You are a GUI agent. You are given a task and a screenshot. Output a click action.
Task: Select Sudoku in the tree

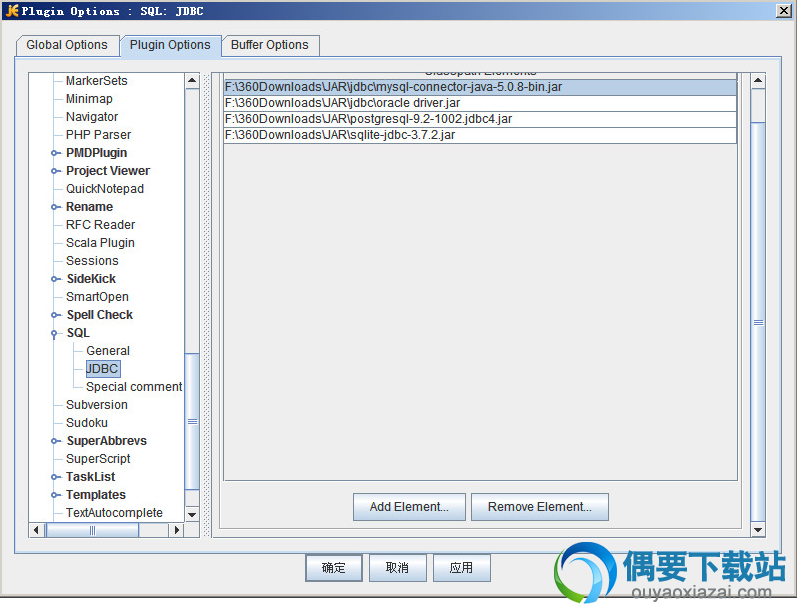[x=86, y=423]
